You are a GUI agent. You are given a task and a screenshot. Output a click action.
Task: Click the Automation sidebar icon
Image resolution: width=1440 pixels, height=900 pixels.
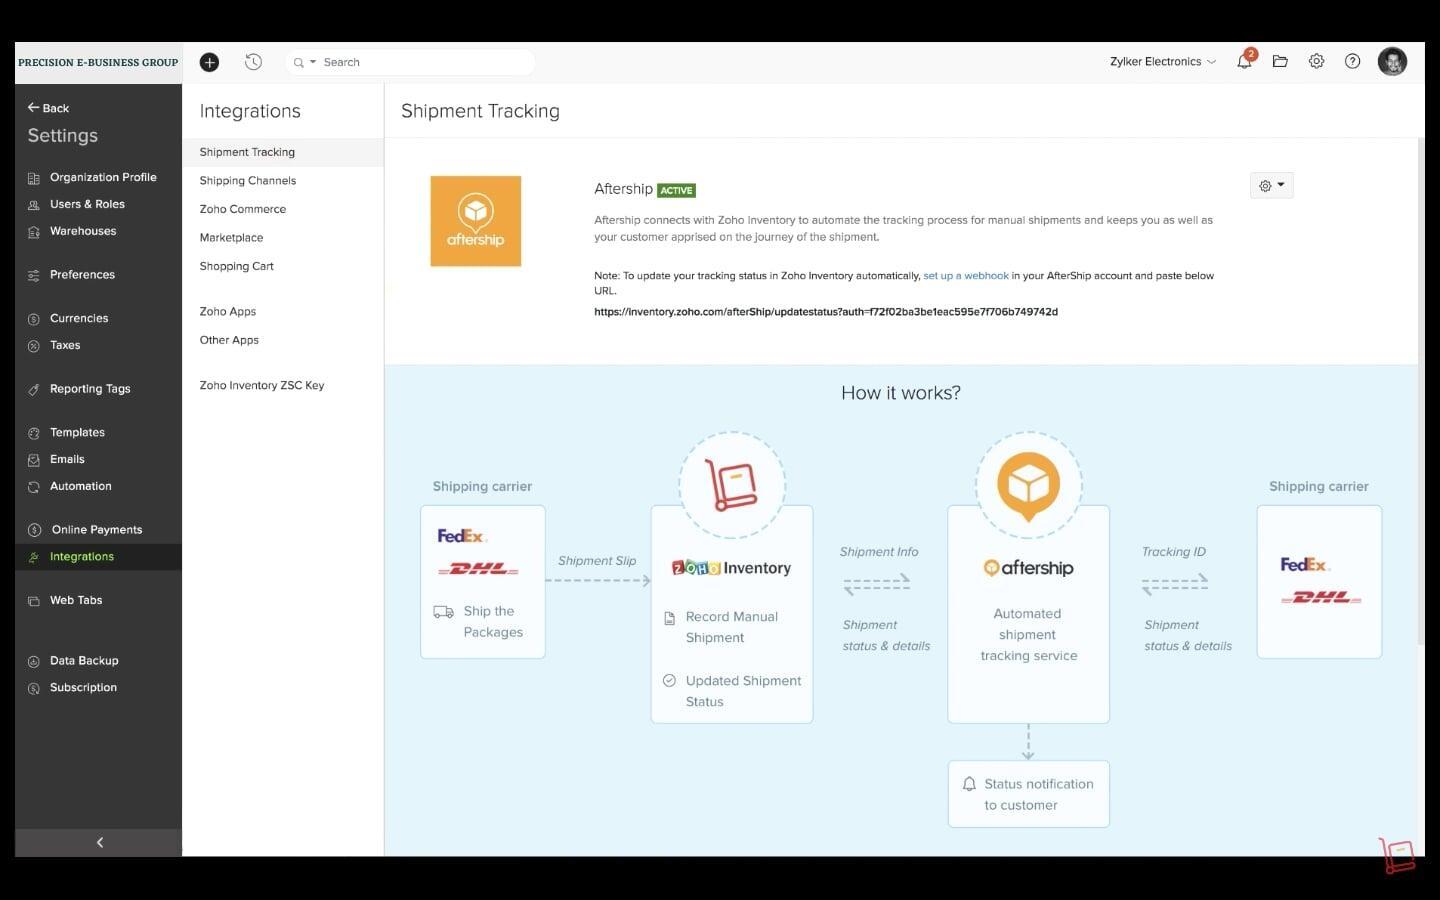33,487
